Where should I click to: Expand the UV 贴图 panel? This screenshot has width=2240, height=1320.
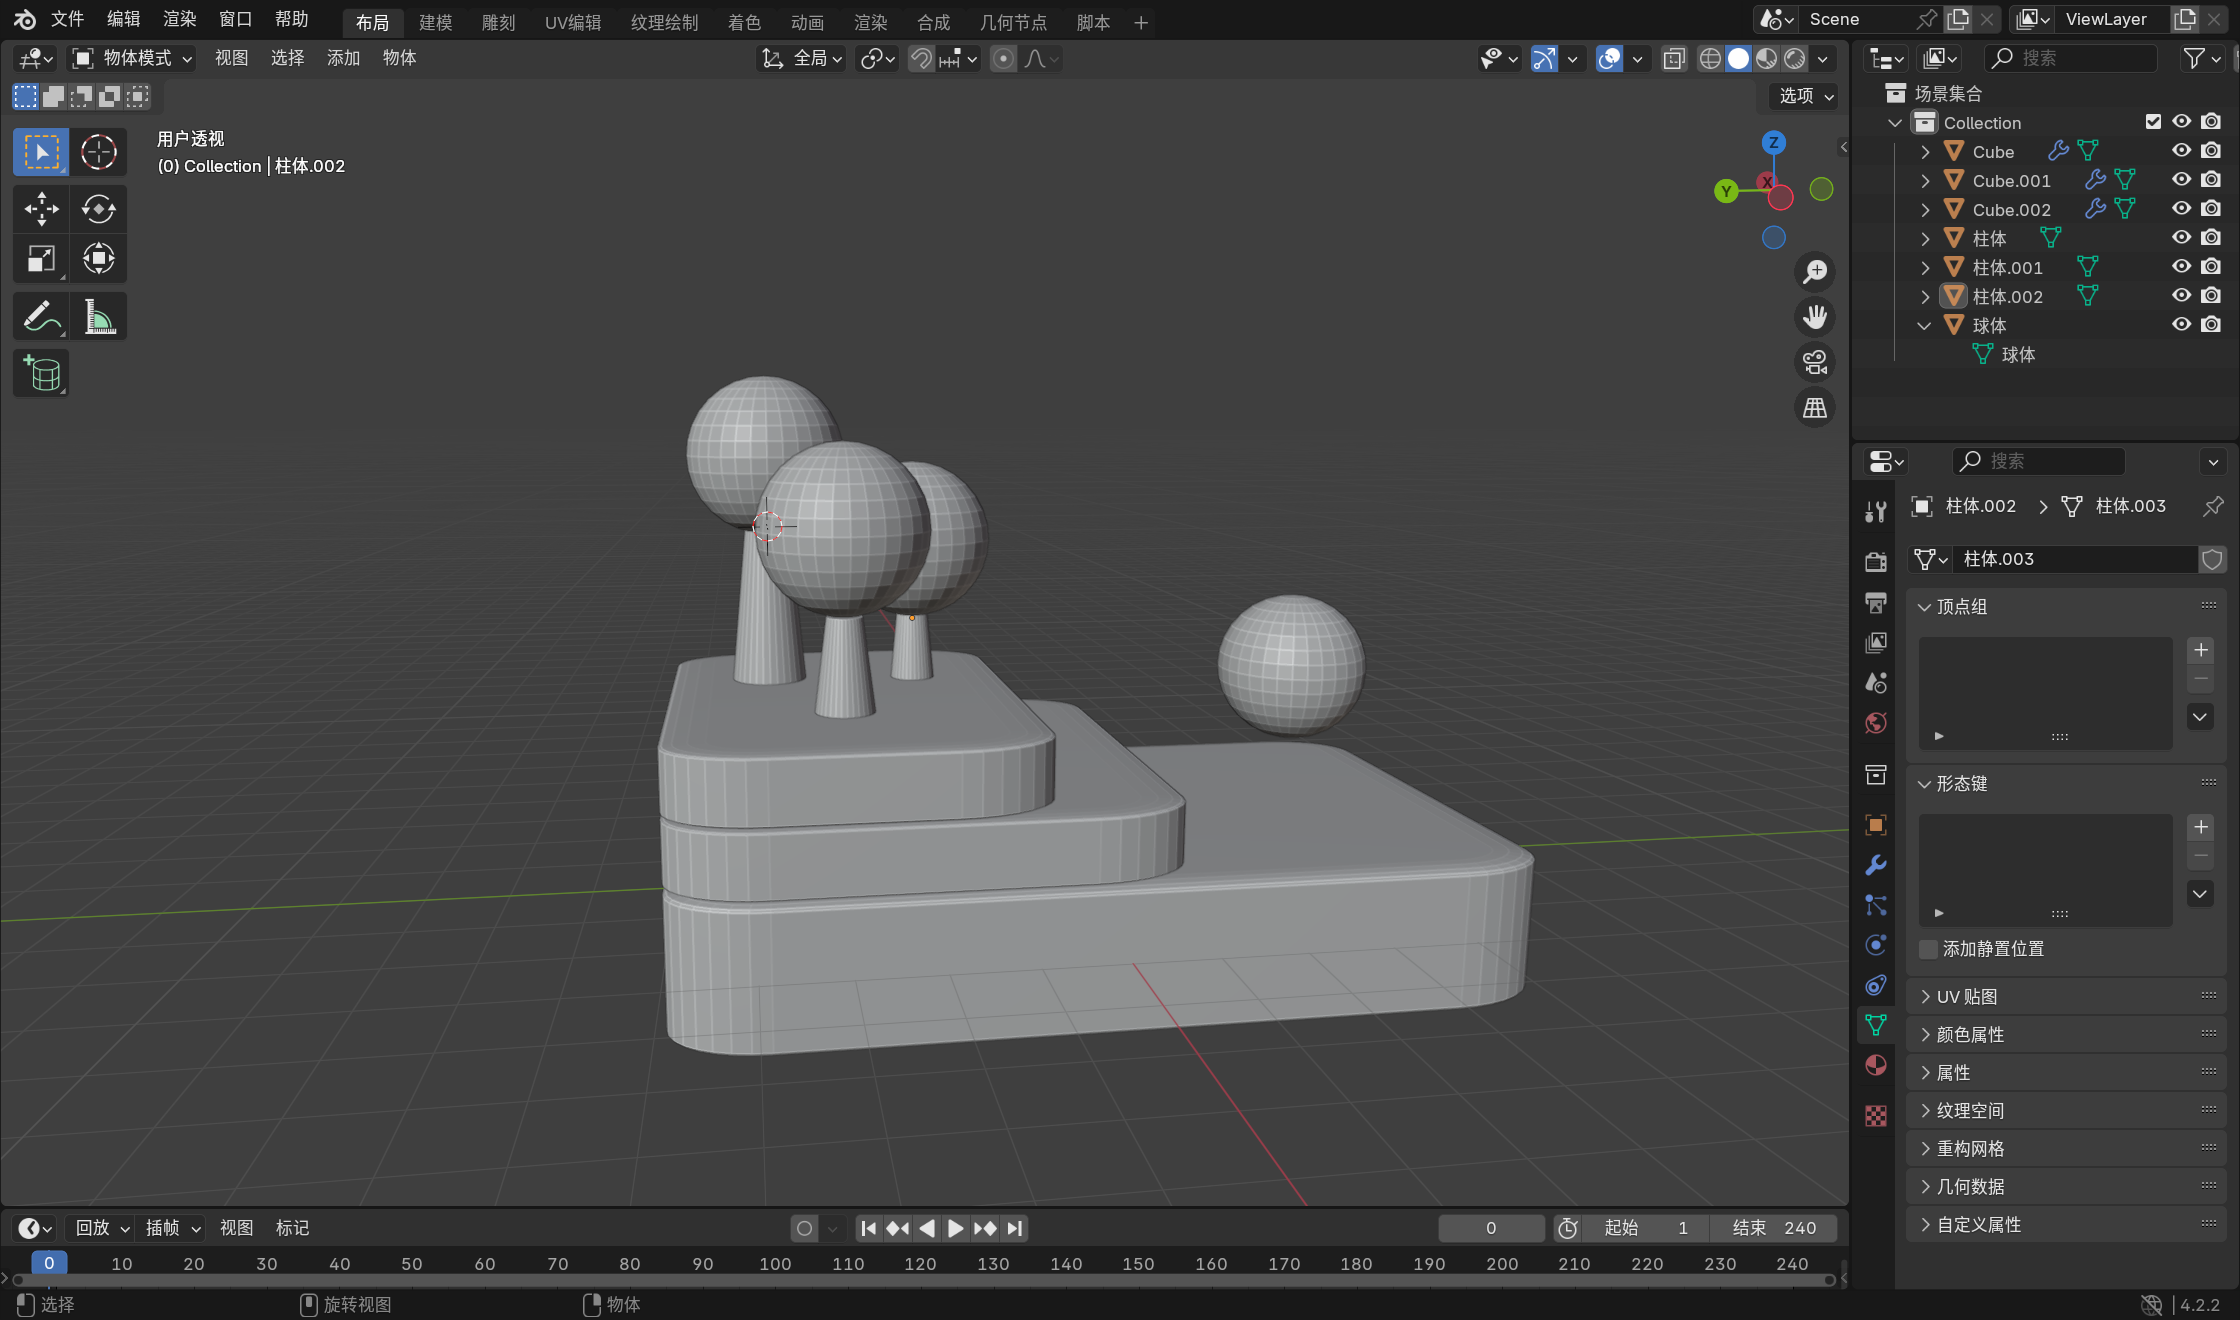tap(1966, 997)
